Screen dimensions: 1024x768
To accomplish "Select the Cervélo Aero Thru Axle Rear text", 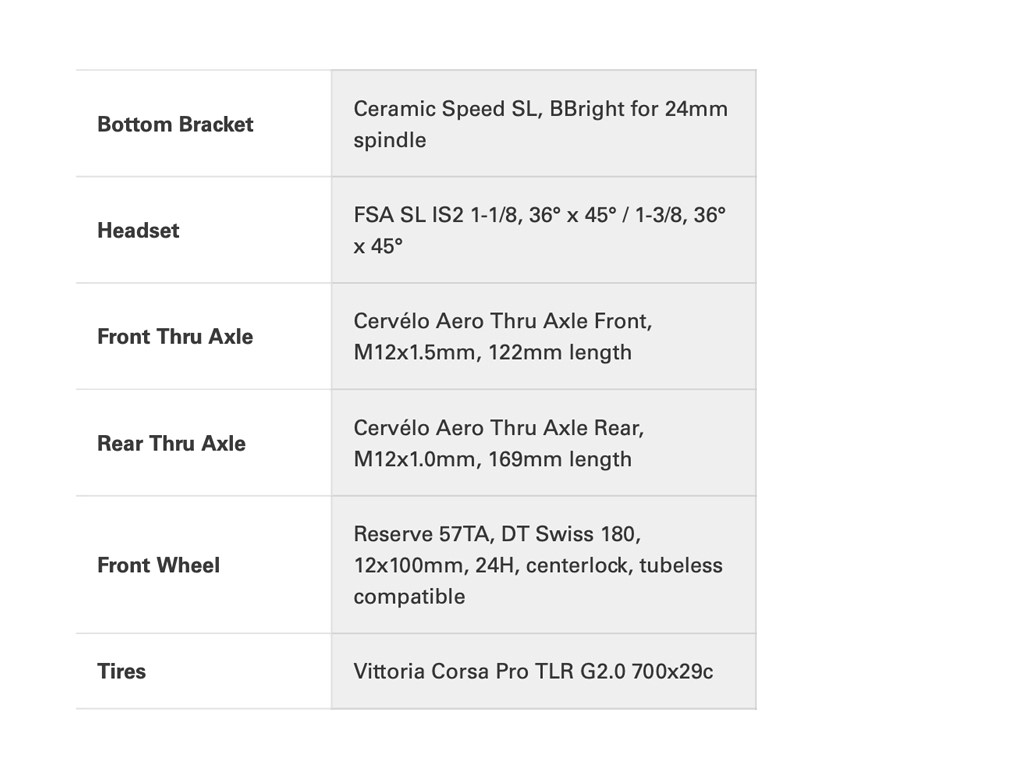I will tap(498, 428).
